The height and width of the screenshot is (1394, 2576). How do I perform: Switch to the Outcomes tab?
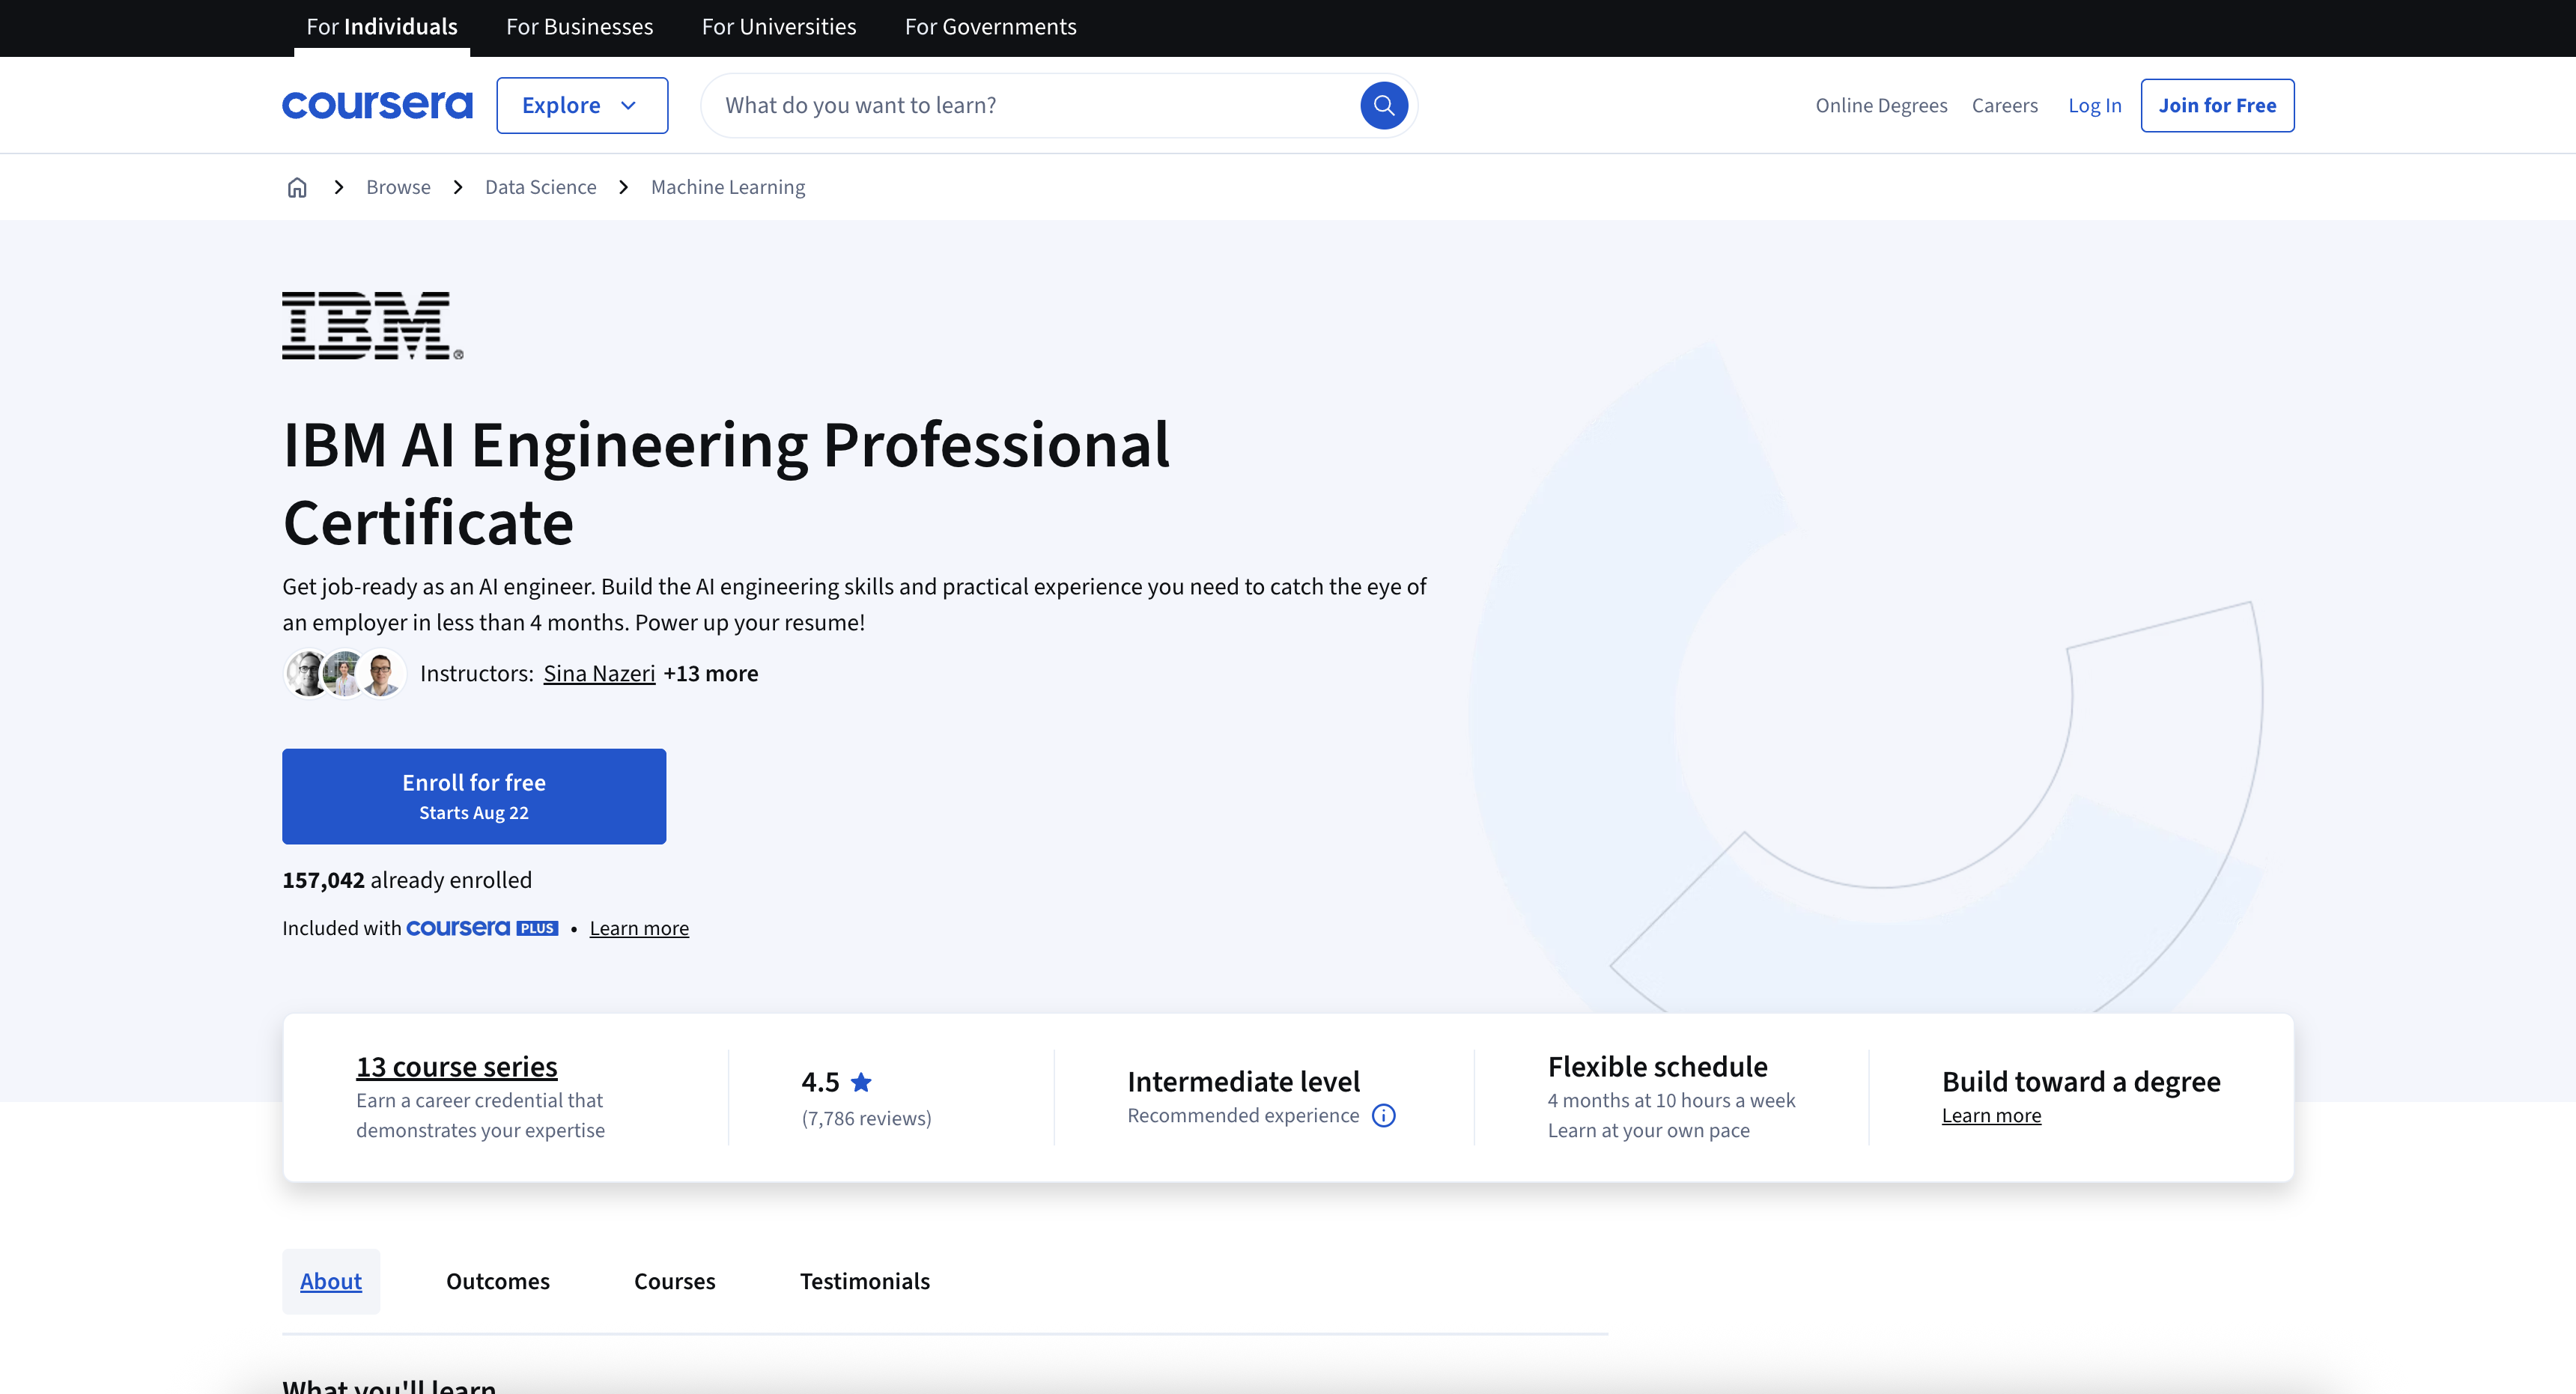click(498, 1281)
